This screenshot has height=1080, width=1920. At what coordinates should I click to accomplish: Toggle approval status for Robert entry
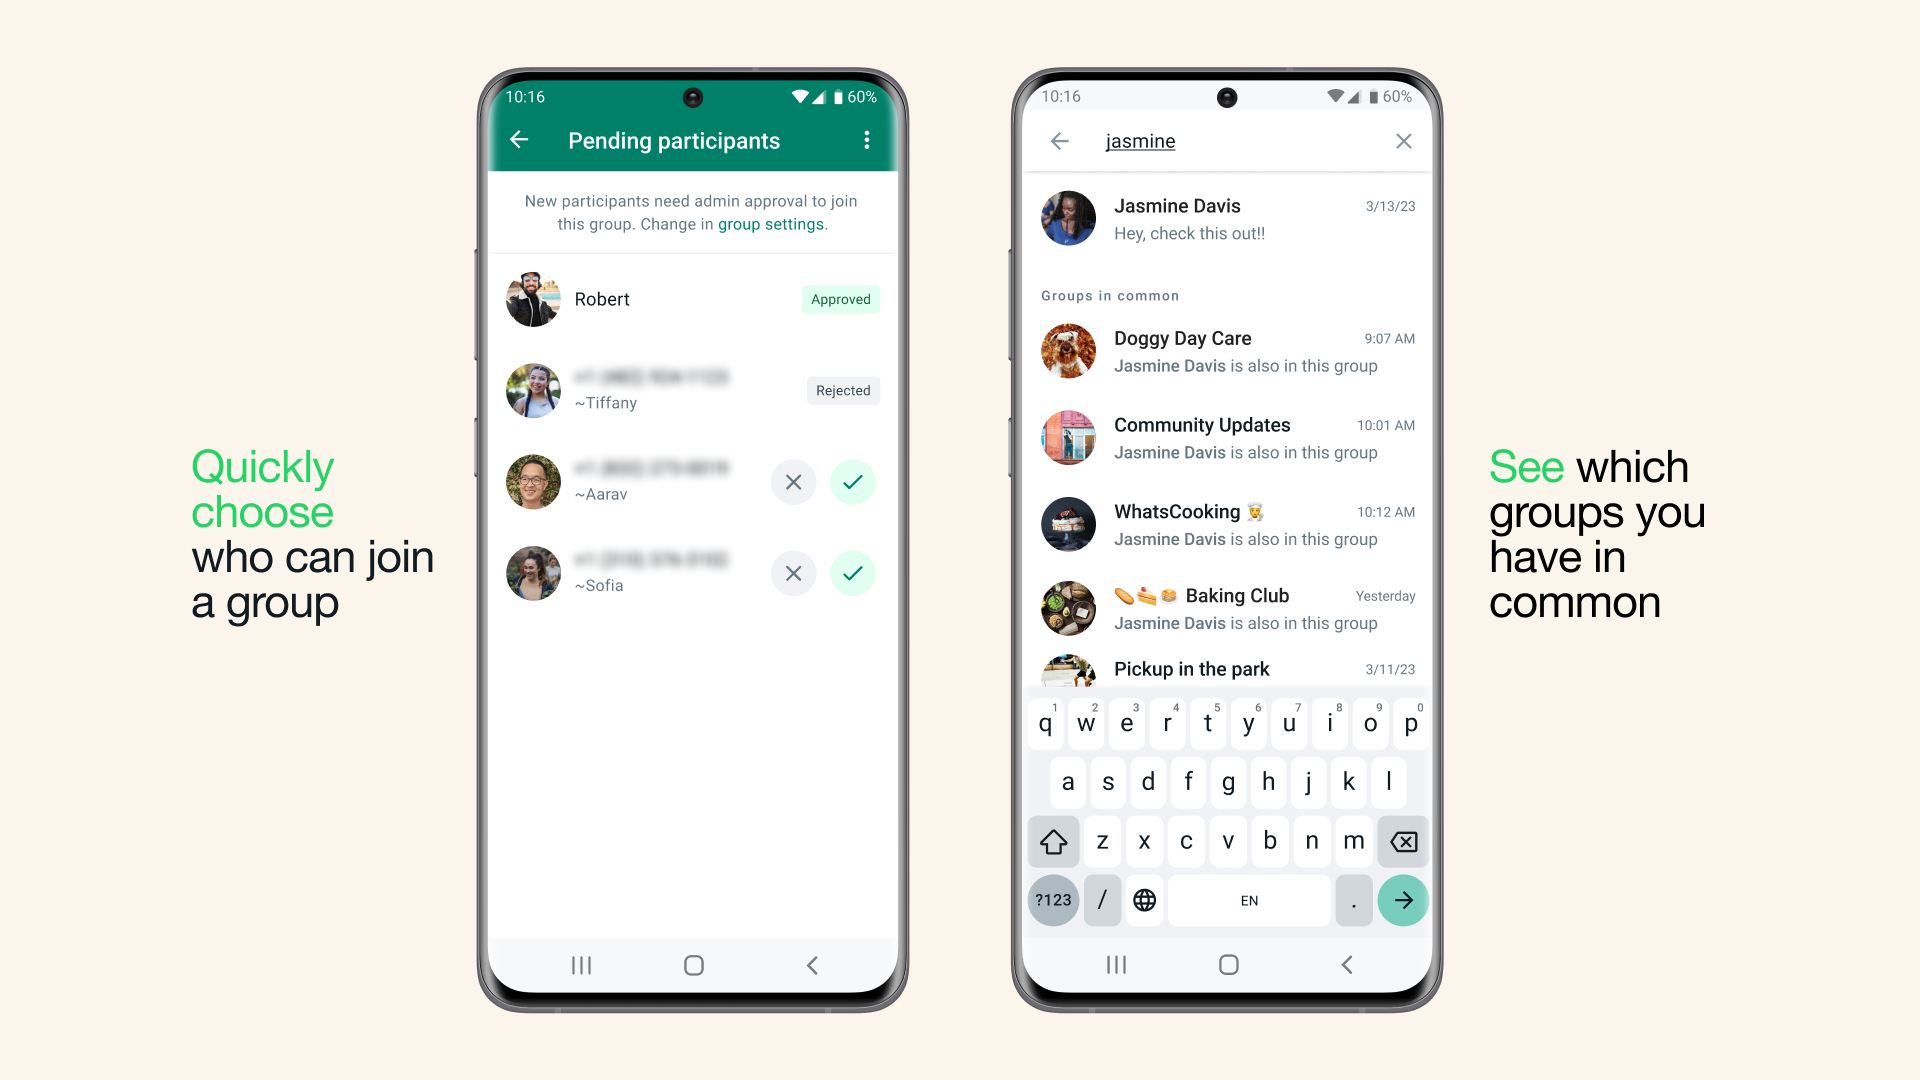click(x=839, y=298)
